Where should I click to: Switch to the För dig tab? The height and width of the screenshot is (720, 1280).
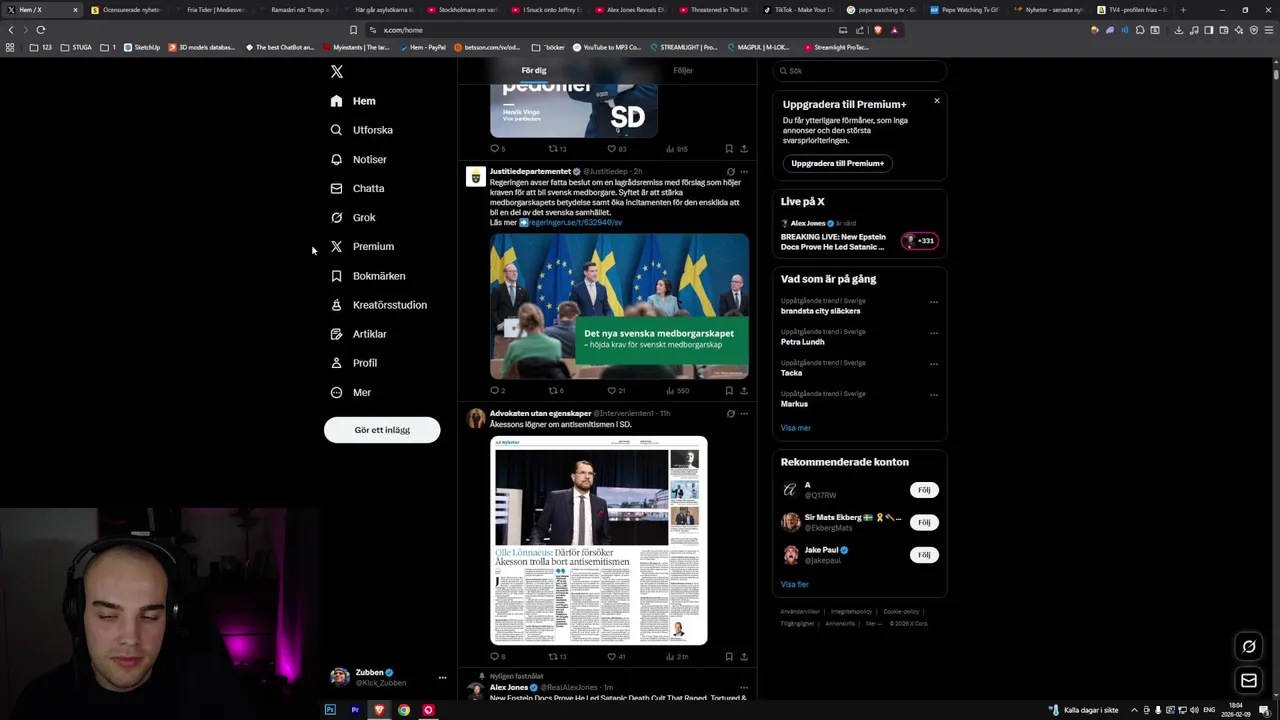tap(534, 71)
